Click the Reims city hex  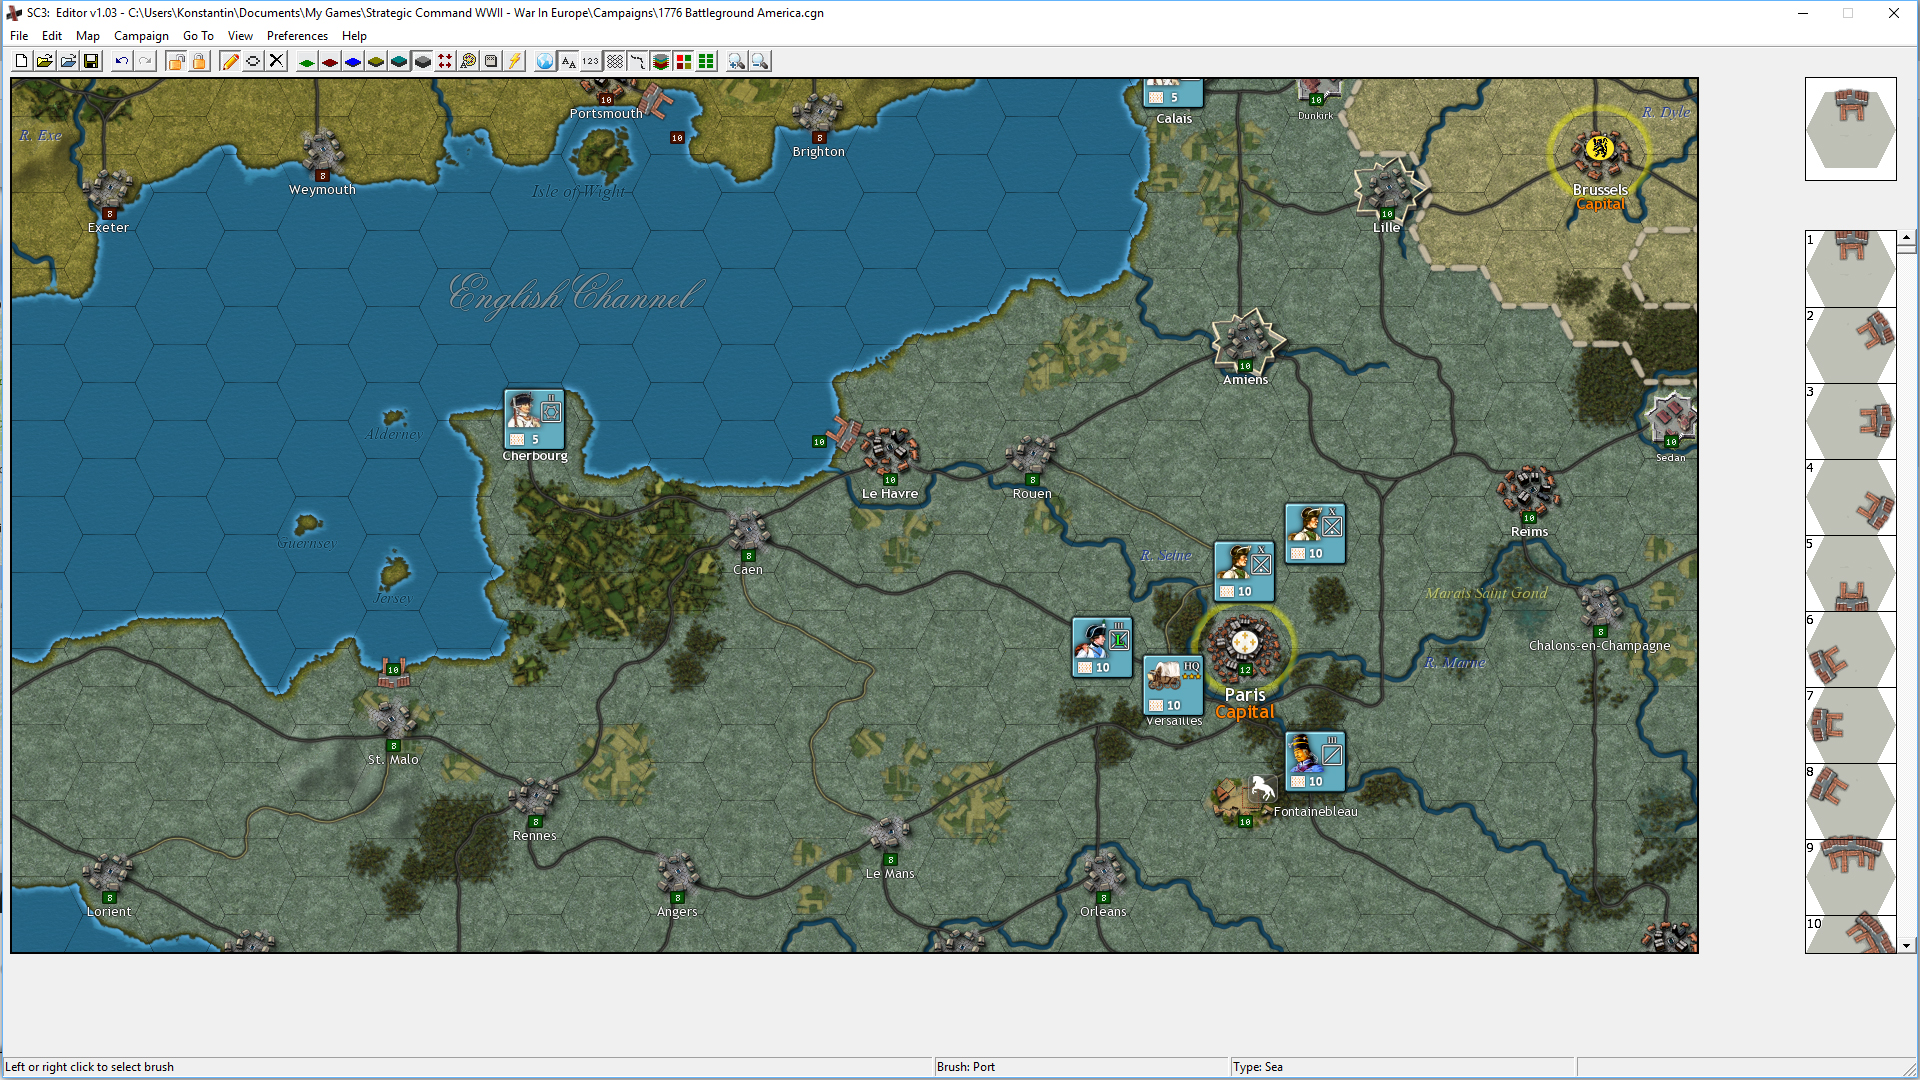click(x=1528, y=491)
